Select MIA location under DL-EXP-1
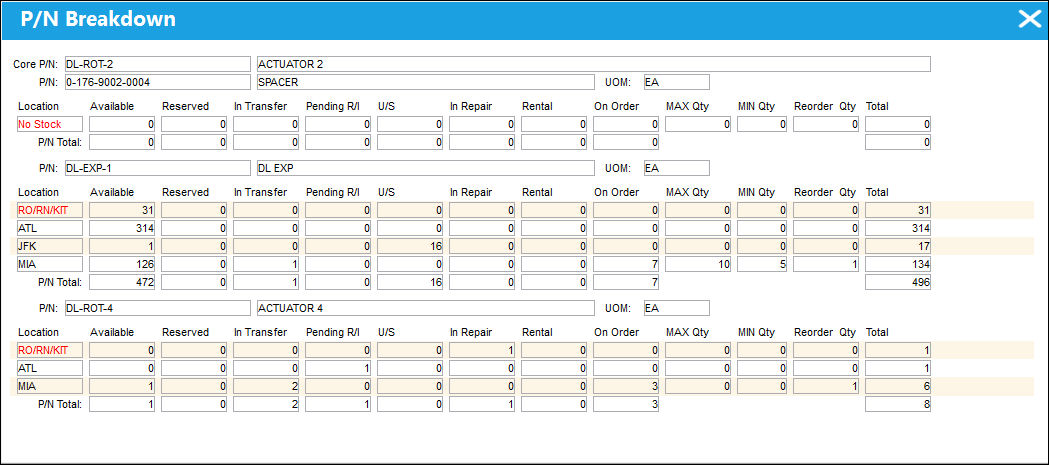Screen dimensions: 1049x465 (50, 264)
